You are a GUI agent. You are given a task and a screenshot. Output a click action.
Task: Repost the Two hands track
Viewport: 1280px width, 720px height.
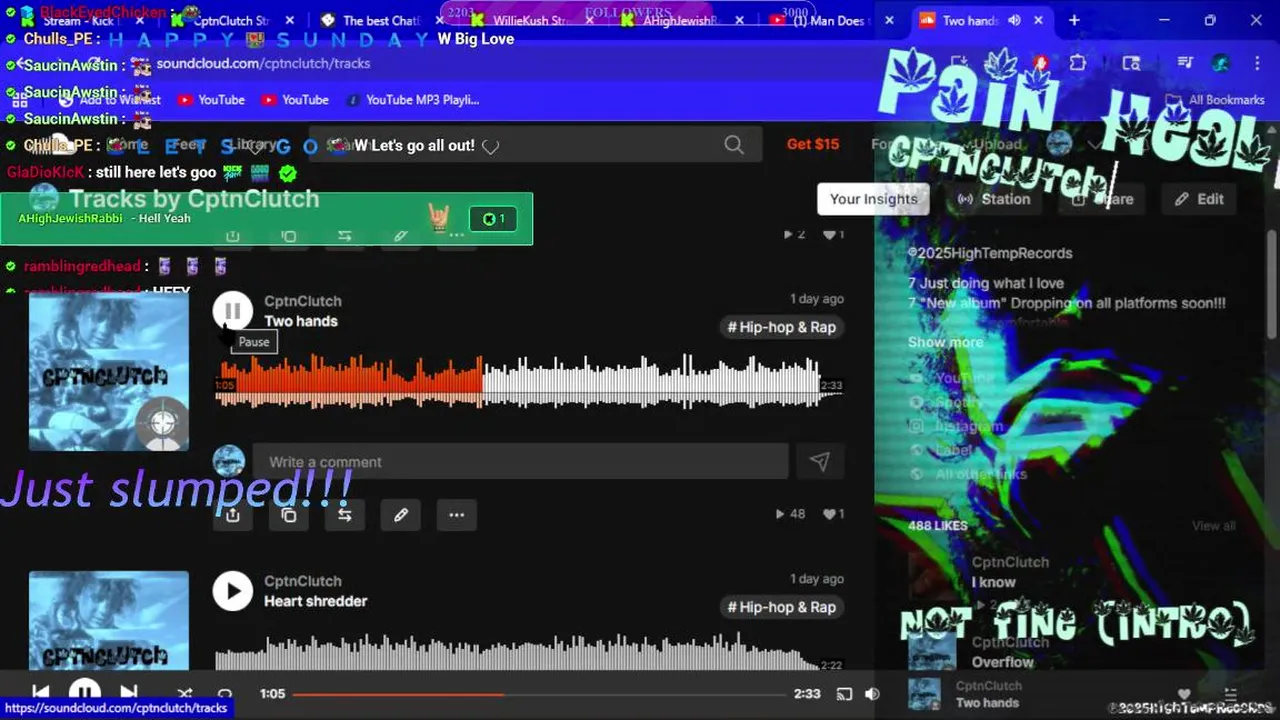coord(345,515)
